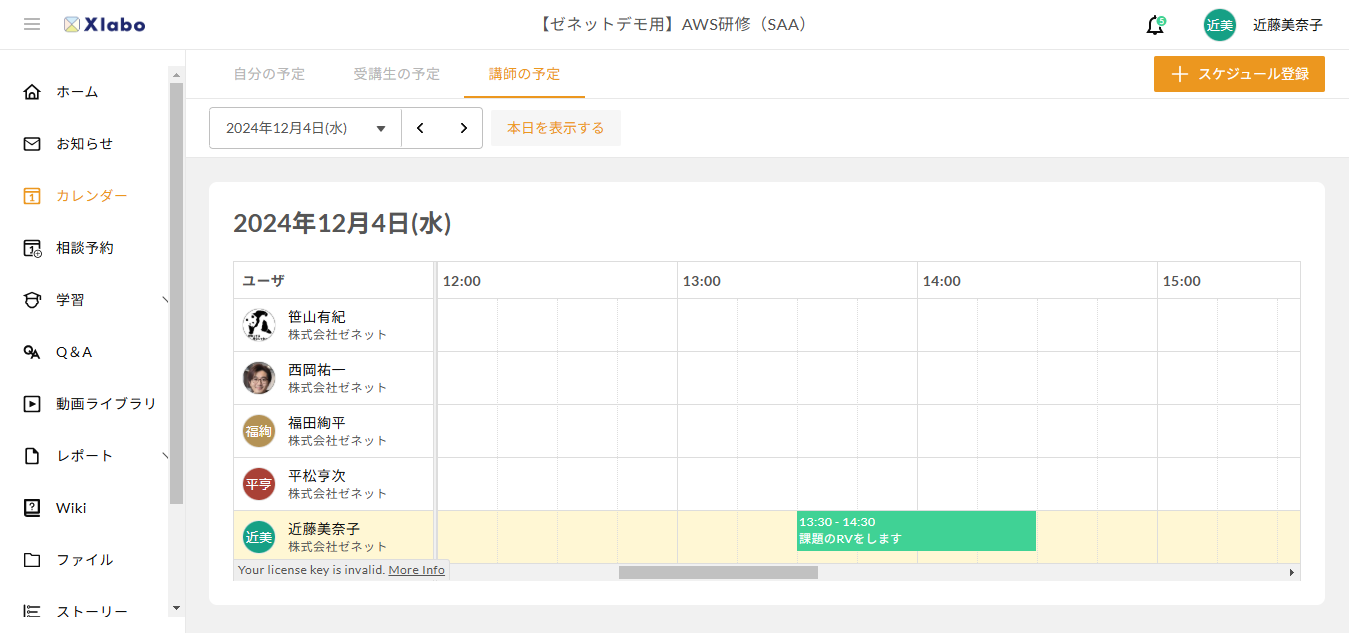Expand the 学習 sidebar submenu

coord(165,300)
